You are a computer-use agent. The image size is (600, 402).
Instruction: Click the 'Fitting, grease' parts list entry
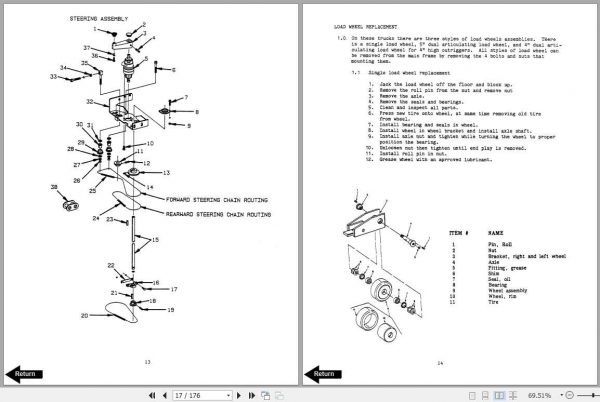(507, 268)
